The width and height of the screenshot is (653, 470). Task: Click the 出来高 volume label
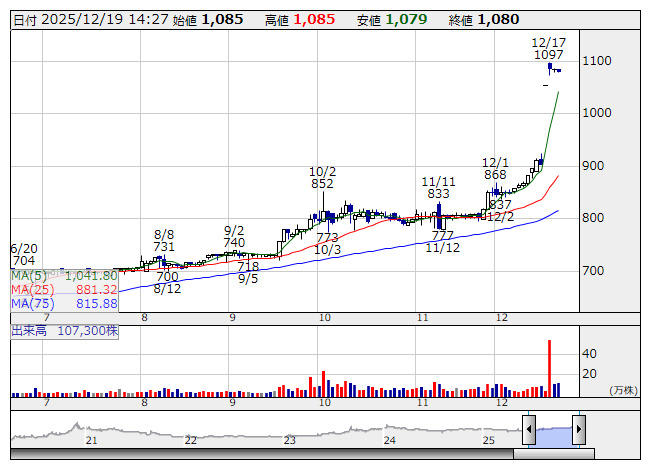click(x=65, y=328)
